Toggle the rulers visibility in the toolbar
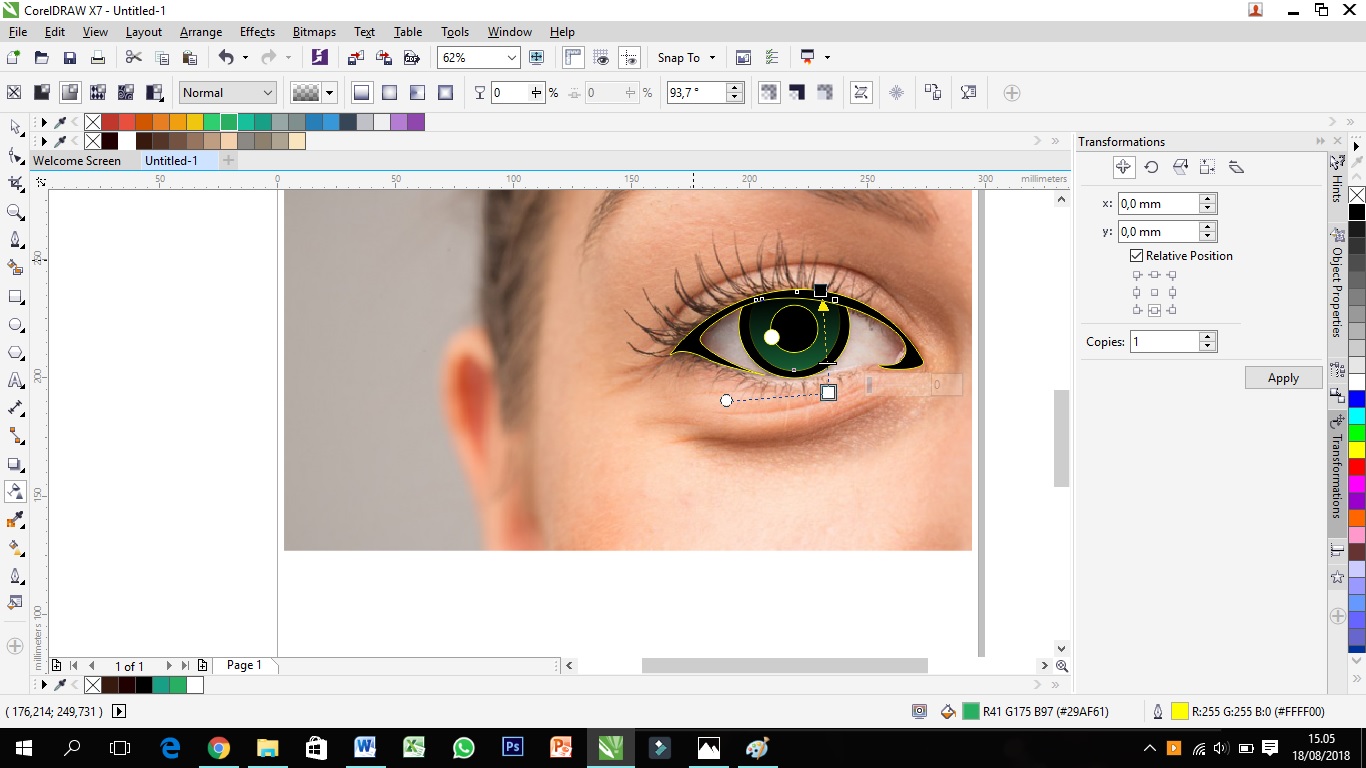This screenshot has width=1366, height=768. (572, 57)
